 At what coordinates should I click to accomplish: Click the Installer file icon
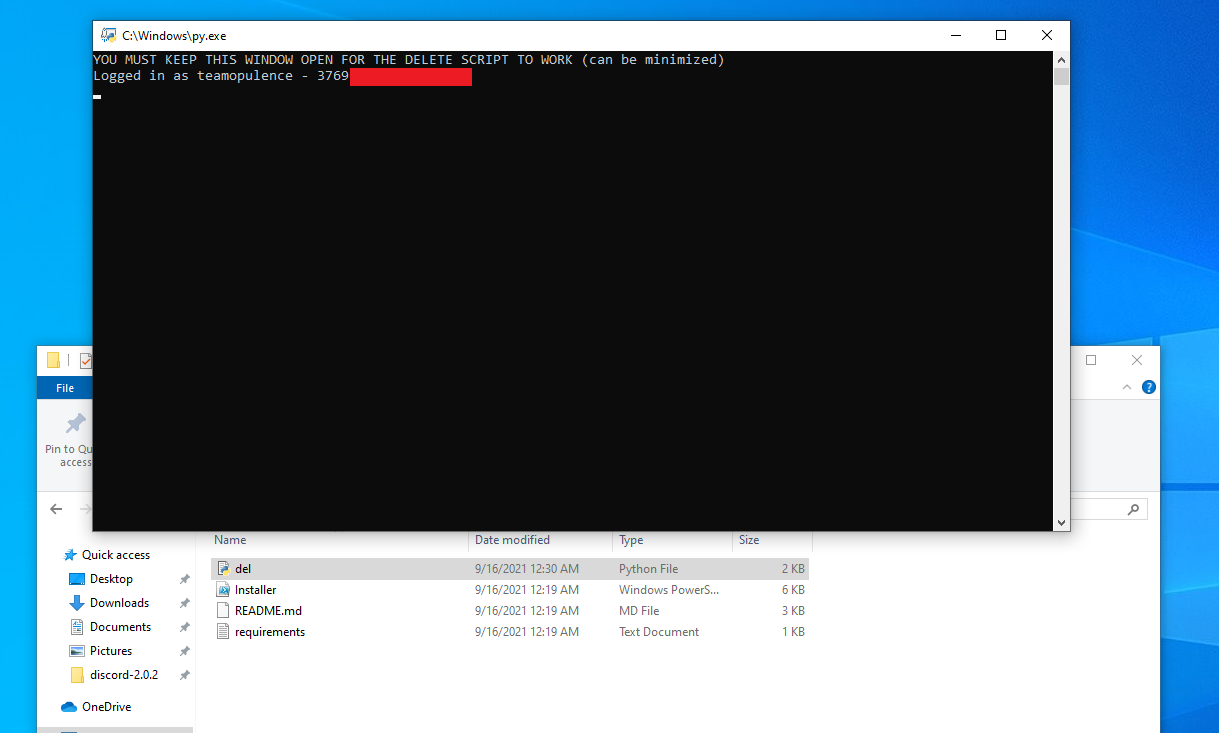tap(224, 590)
